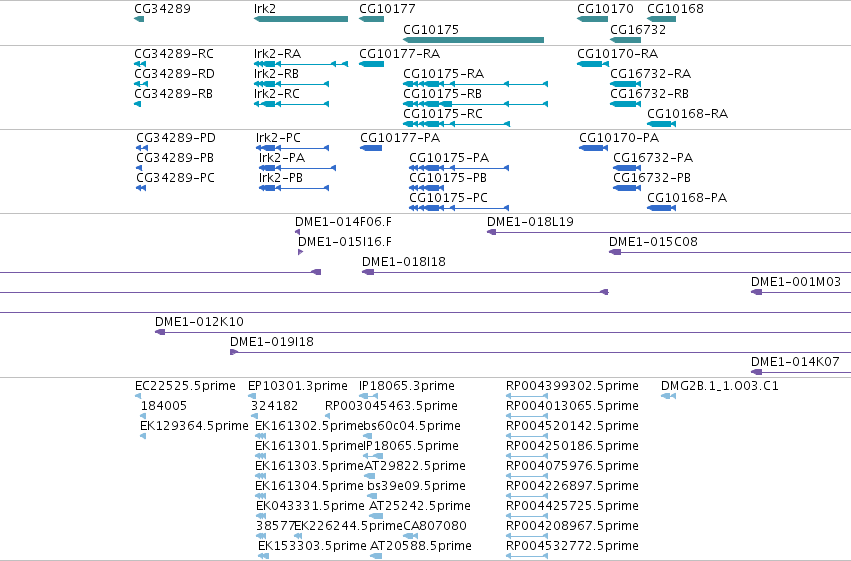
Task: Select EST RP004399302.5prime
Action: tap(572, 386)
